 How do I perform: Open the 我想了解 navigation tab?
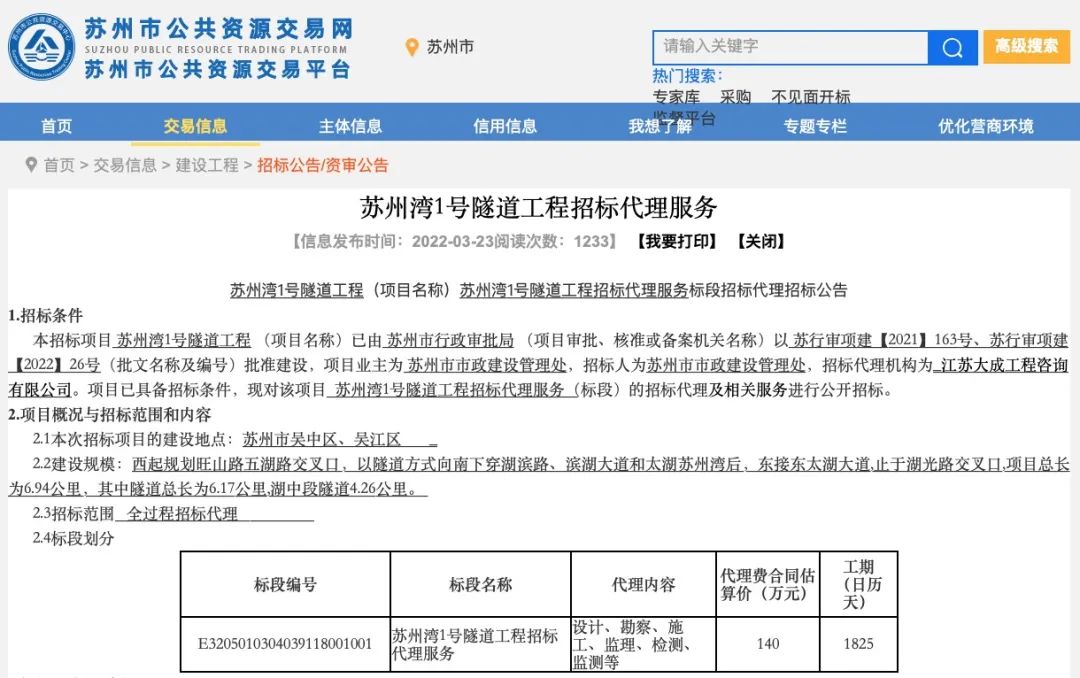pyautogui.click(x=660, y=126)
